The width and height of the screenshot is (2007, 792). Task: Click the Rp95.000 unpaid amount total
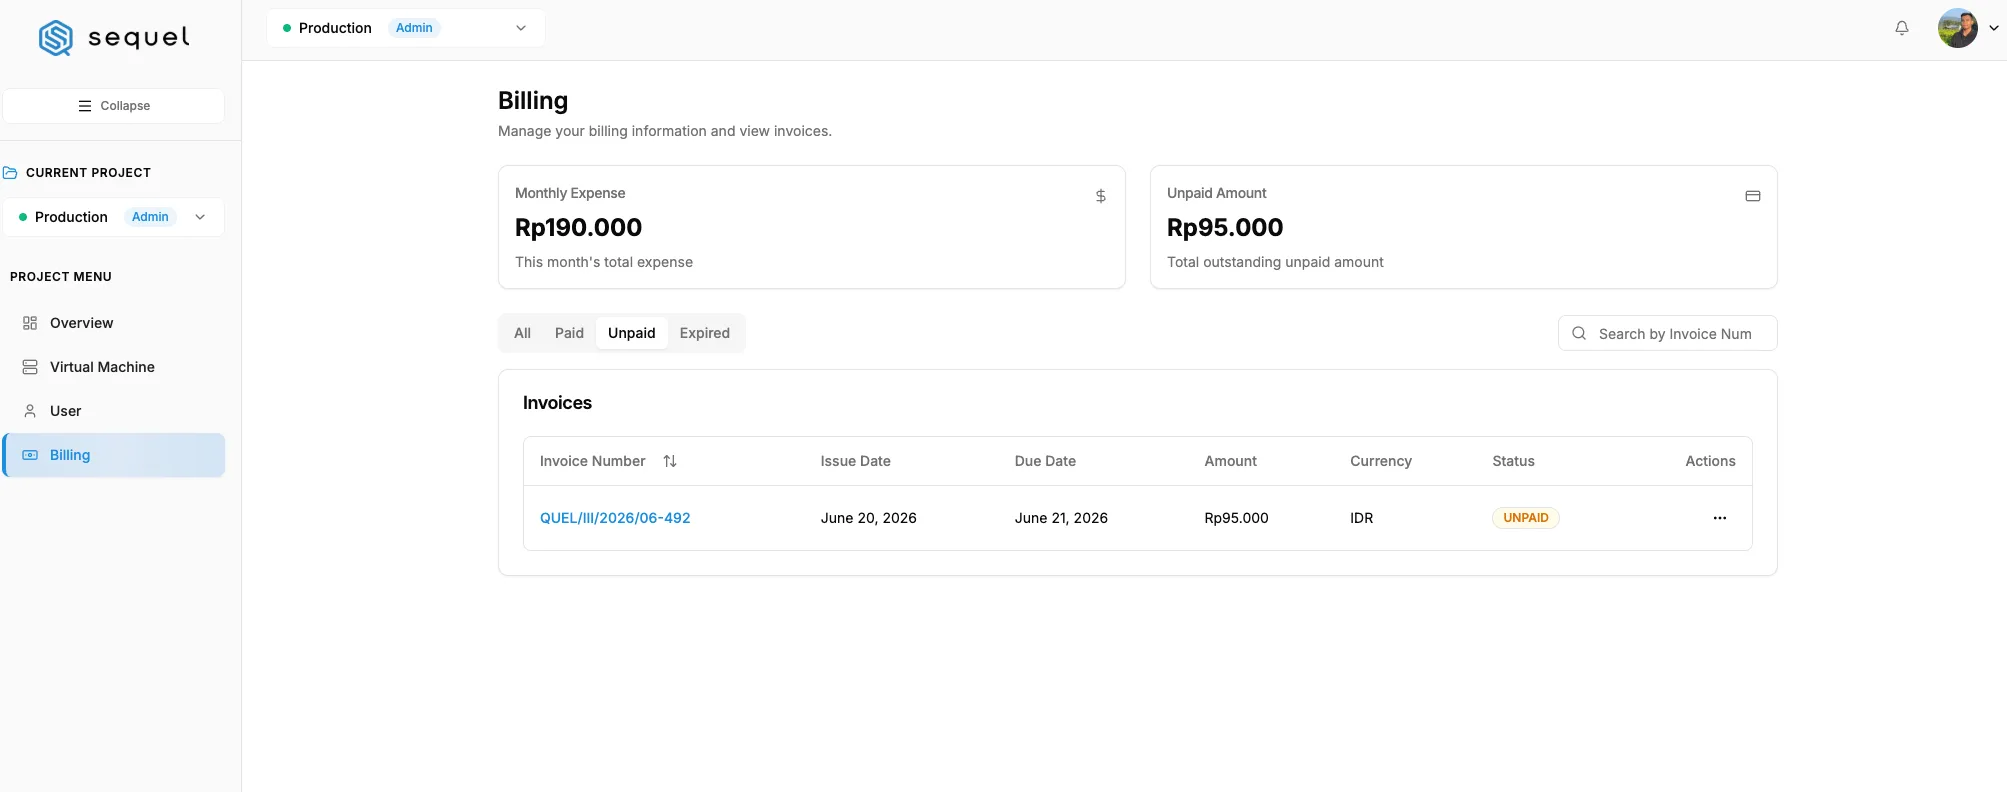(x=1225, y=228)
